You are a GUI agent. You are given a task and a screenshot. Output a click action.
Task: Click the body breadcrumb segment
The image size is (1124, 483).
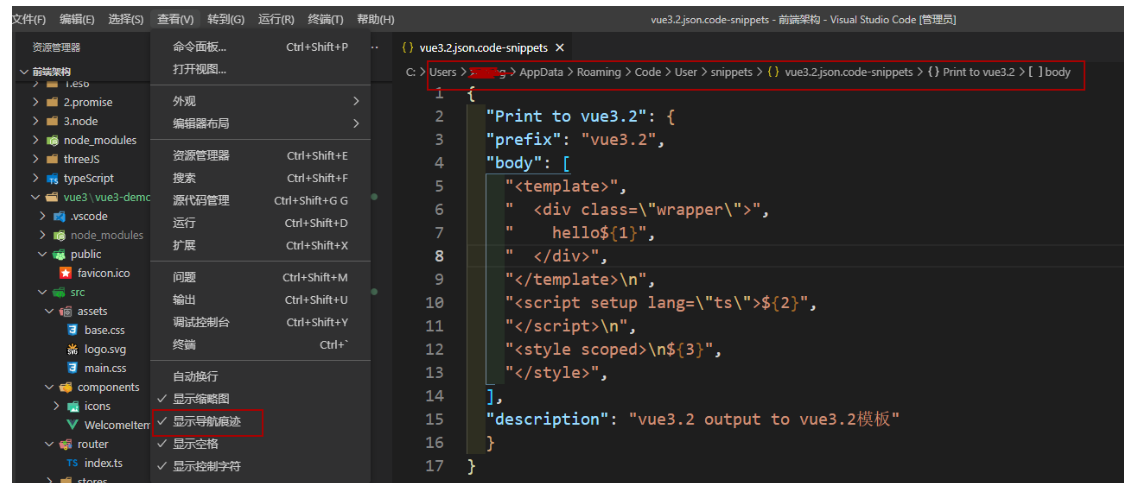tap(1057, 72)
